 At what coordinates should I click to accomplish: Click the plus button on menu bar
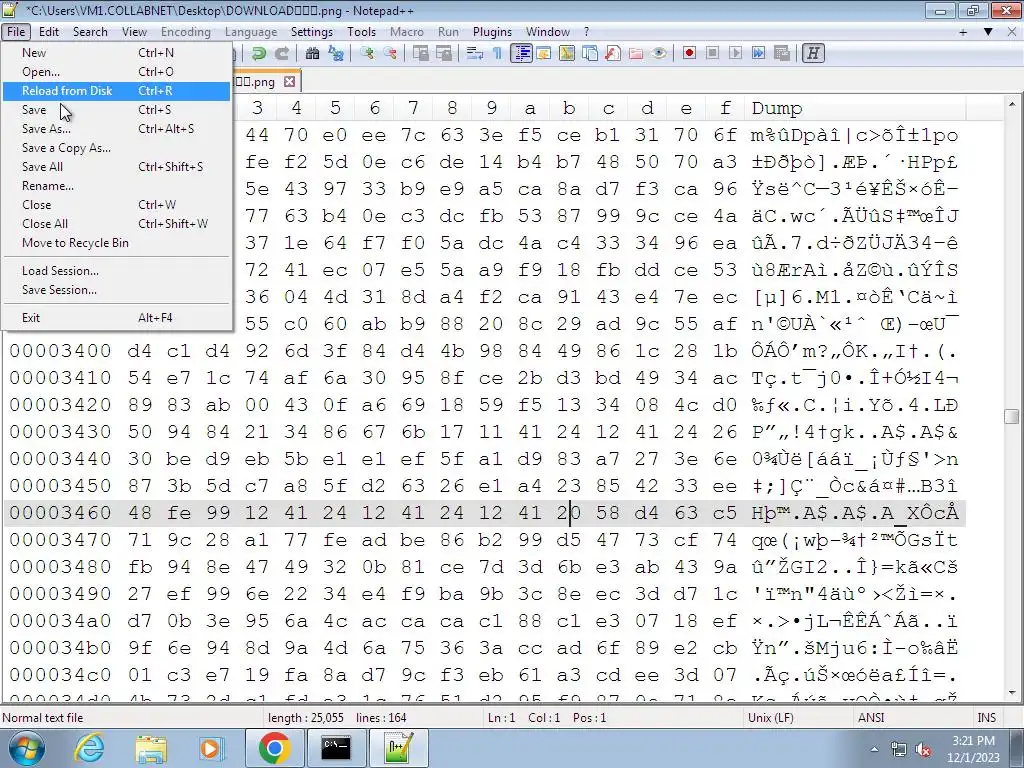pos(963,31)
